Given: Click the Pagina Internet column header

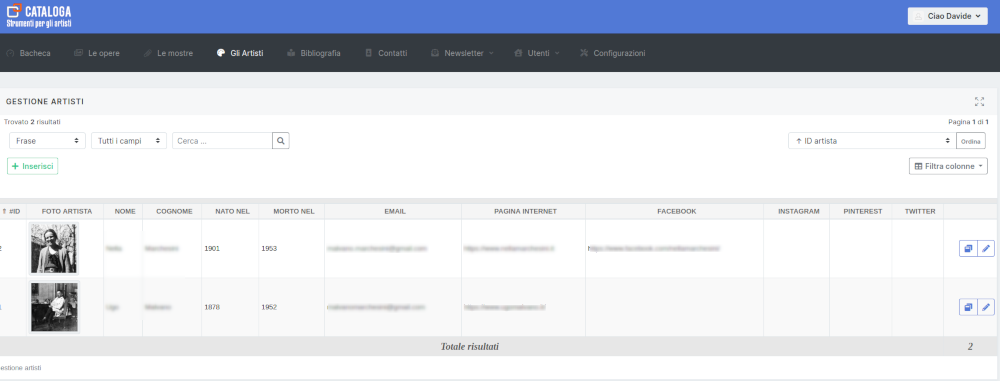Looking at the screenshot, I should [x=526, y=211].
